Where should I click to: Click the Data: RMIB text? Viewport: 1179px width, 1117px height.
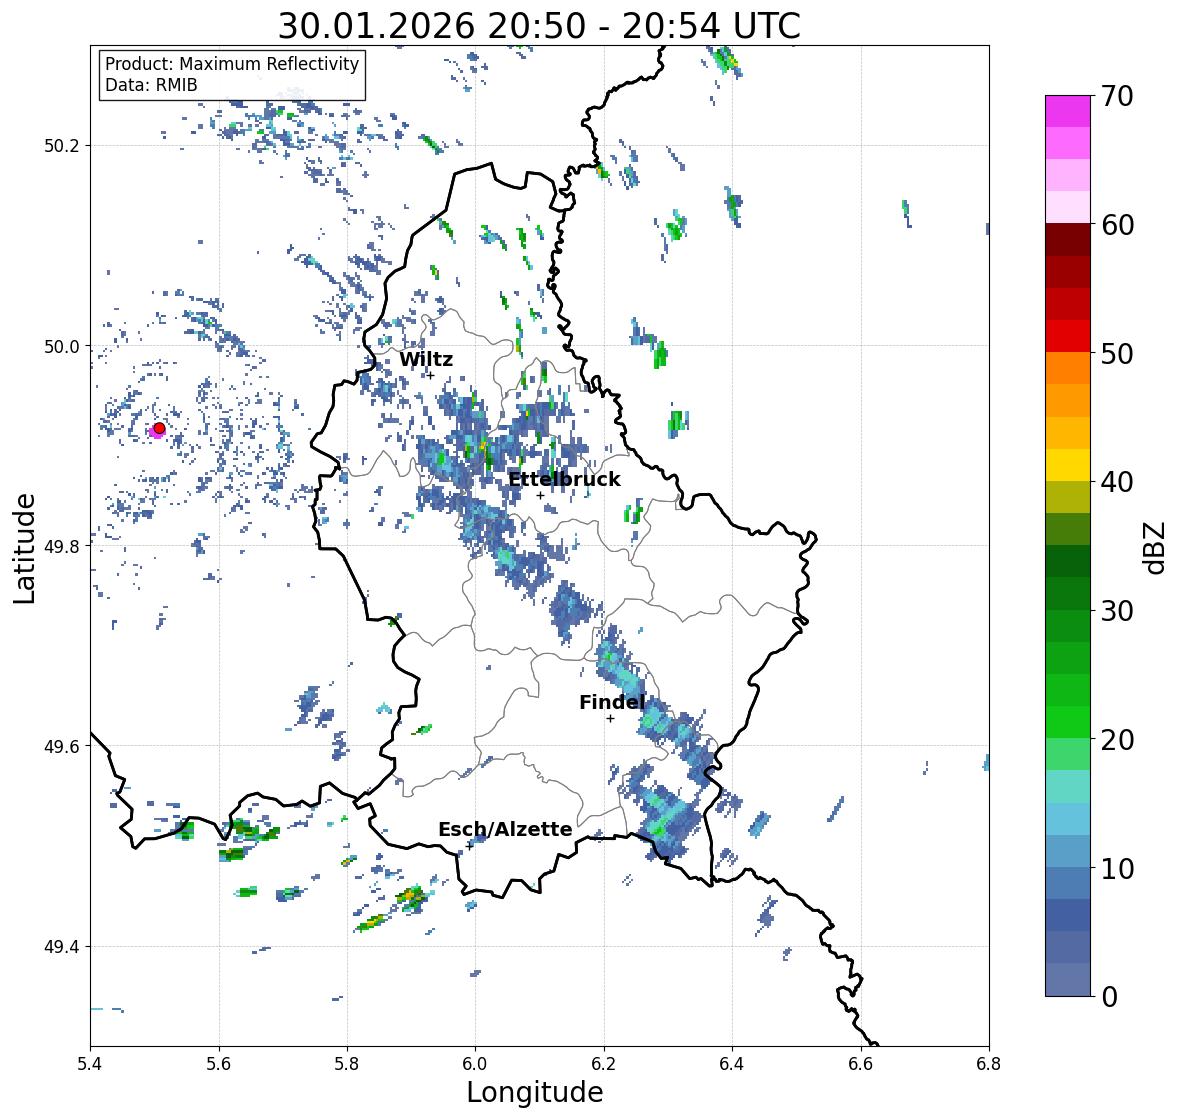point(151,85)
